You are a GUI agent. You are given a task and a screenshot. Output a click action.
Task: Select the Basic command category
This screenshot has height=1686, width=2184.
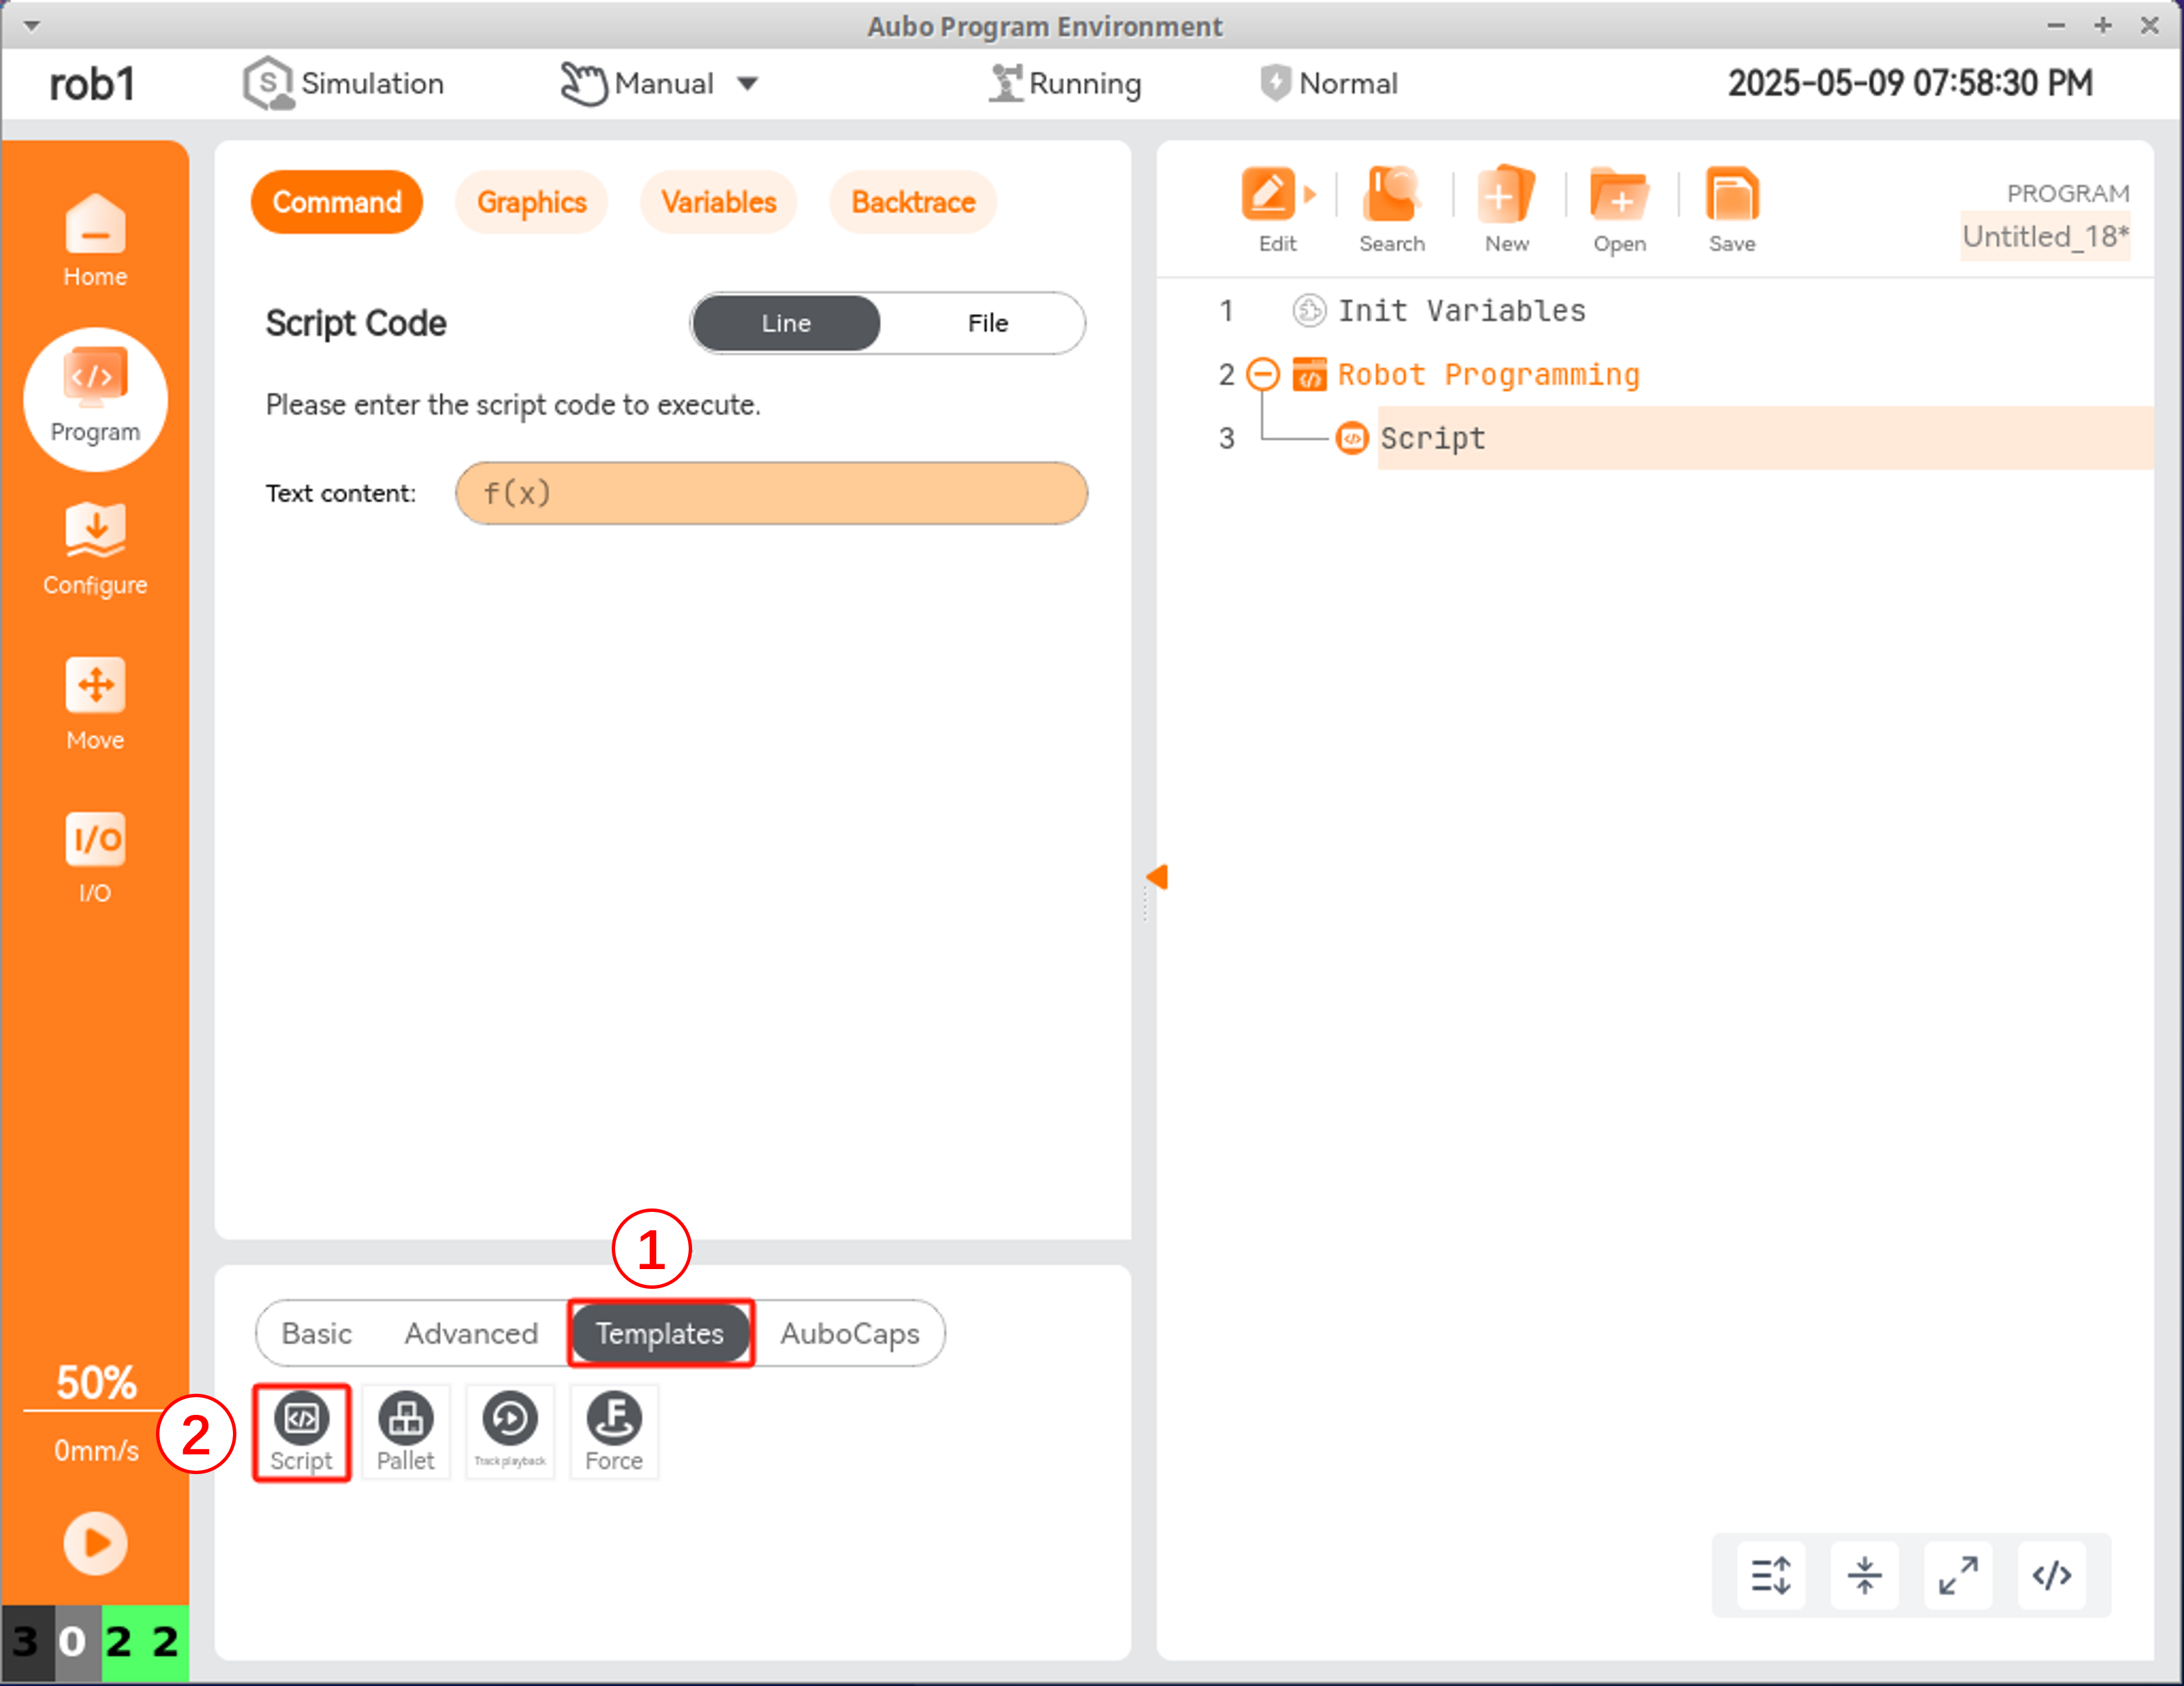point(316,1333)
